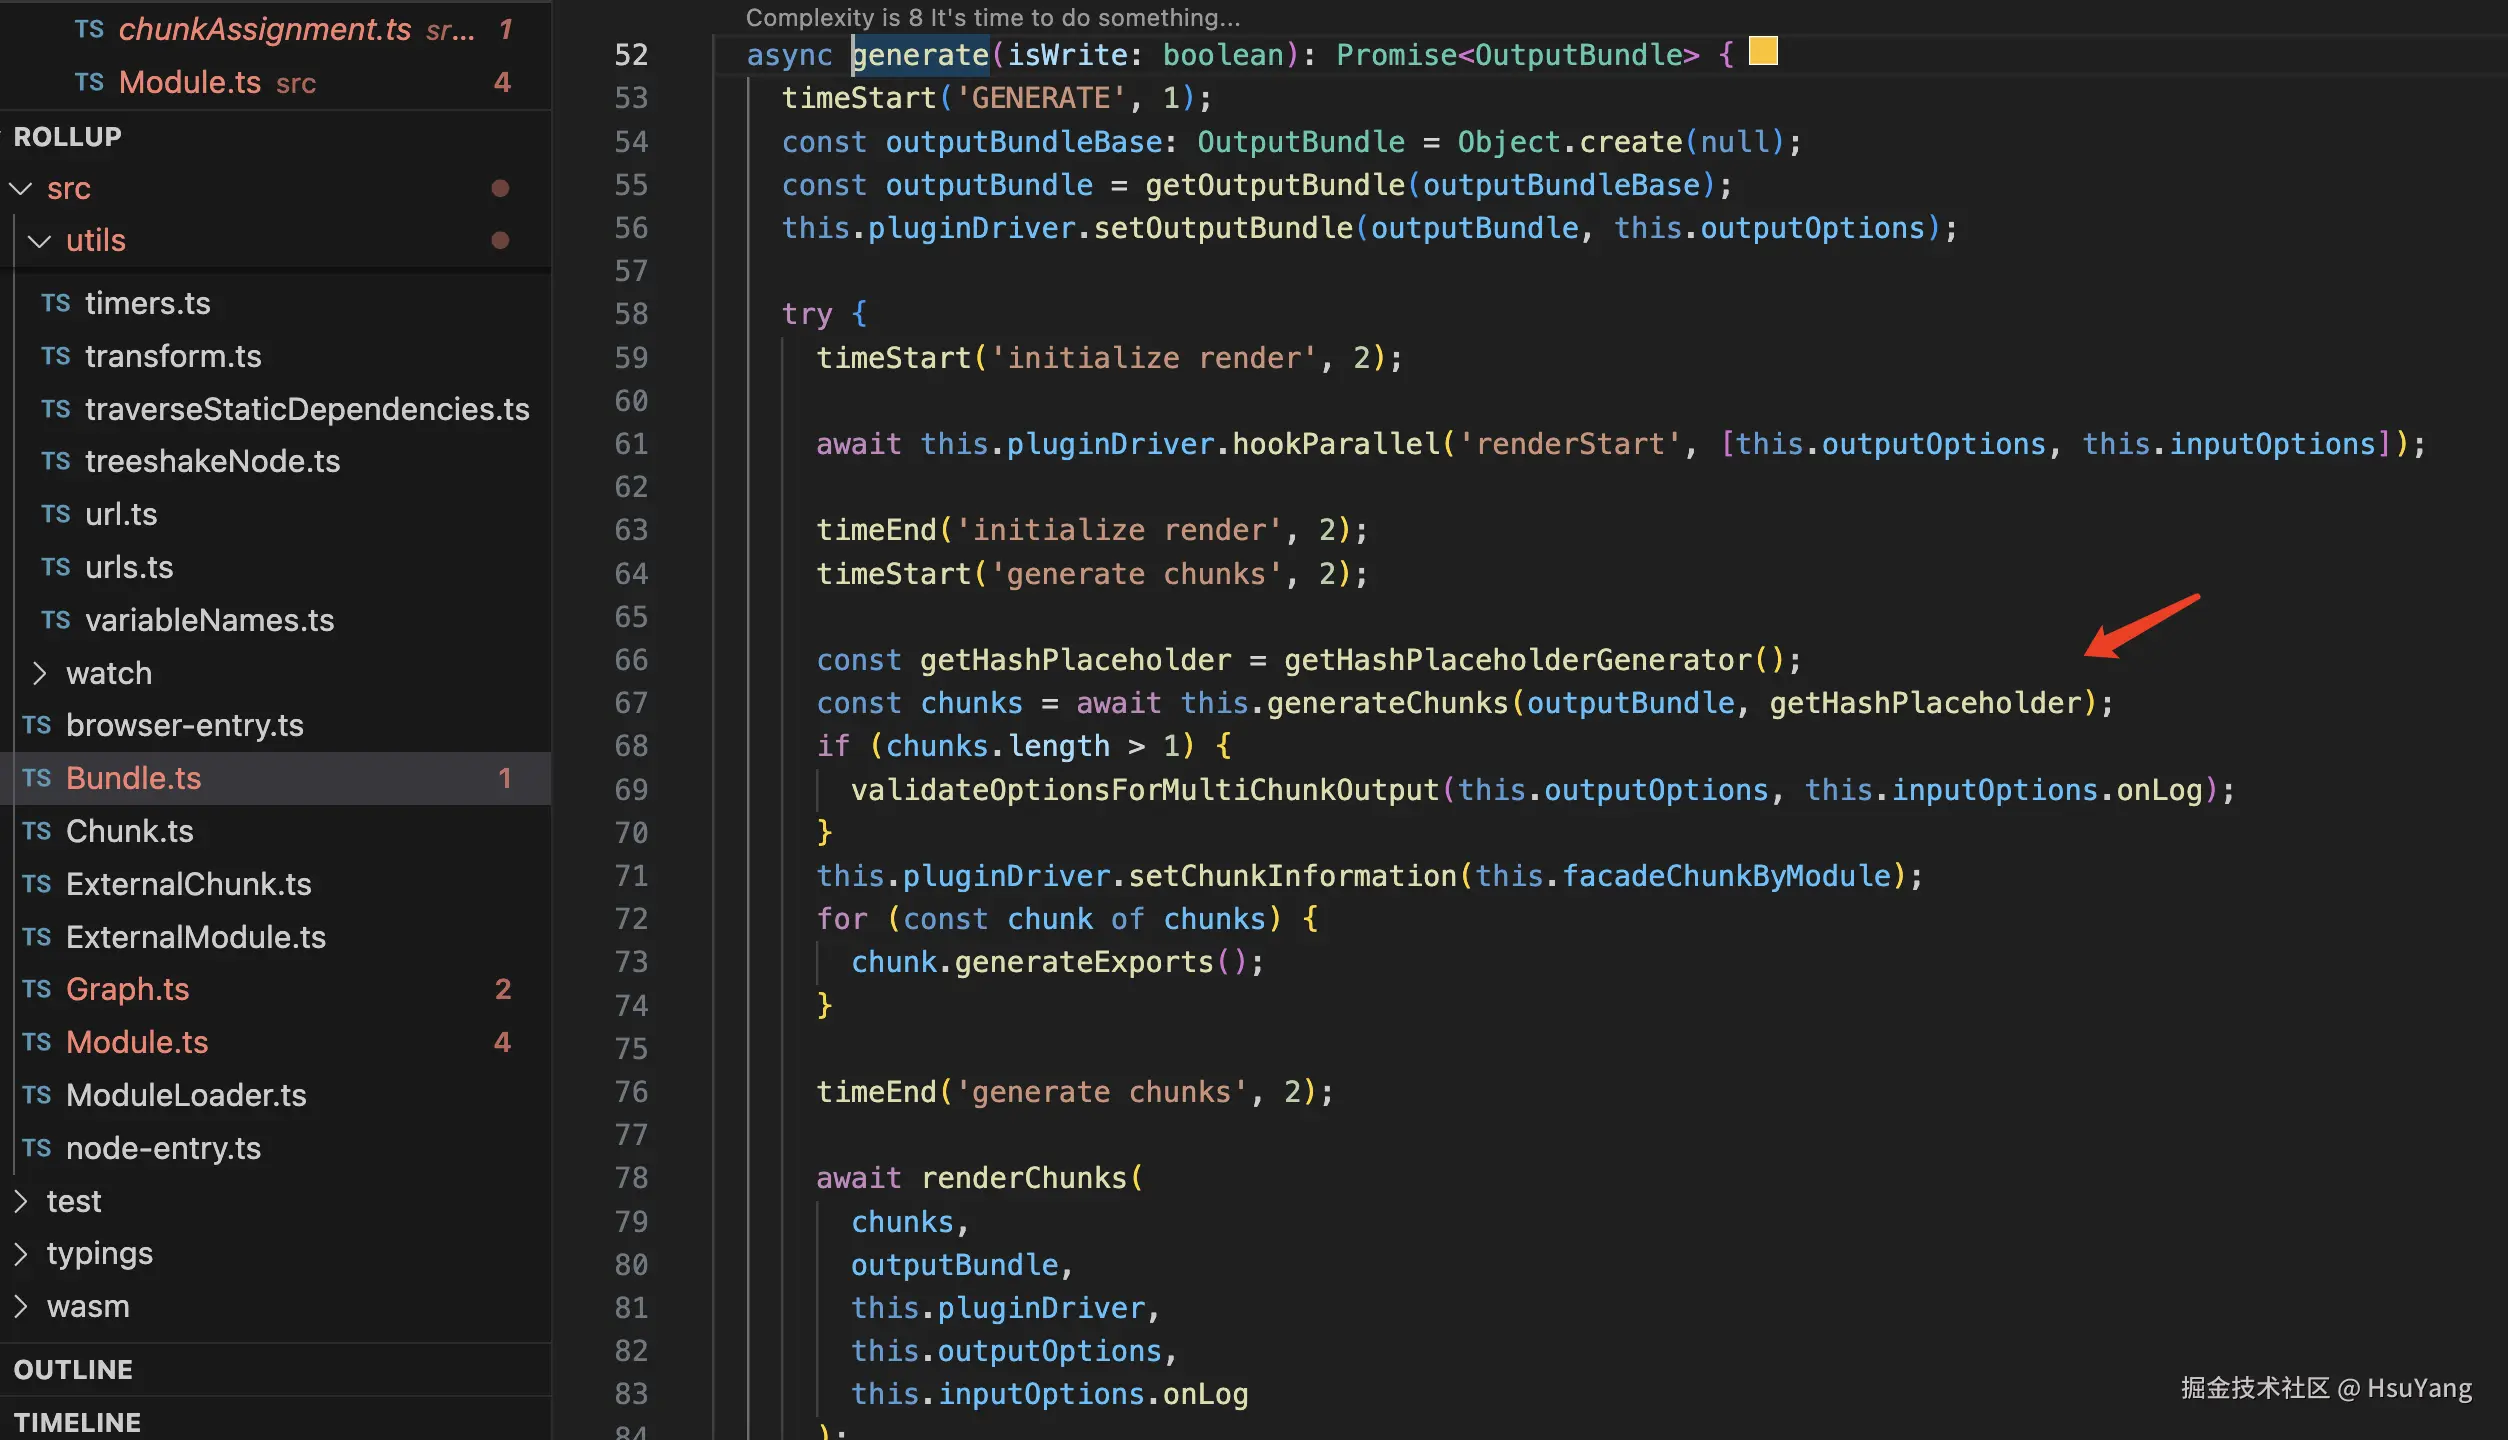Expand the test folder
Image resolution: width=2508 pixels, height=1440 pixels.
click(x=21, y=1201)
